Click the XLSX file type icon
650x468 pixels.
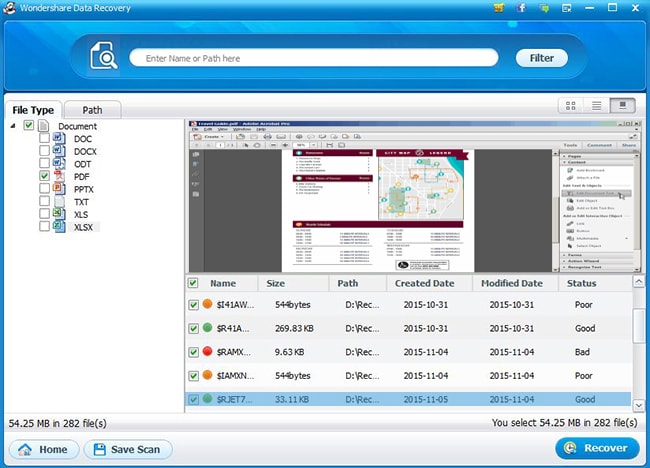(x=59, y=227)
